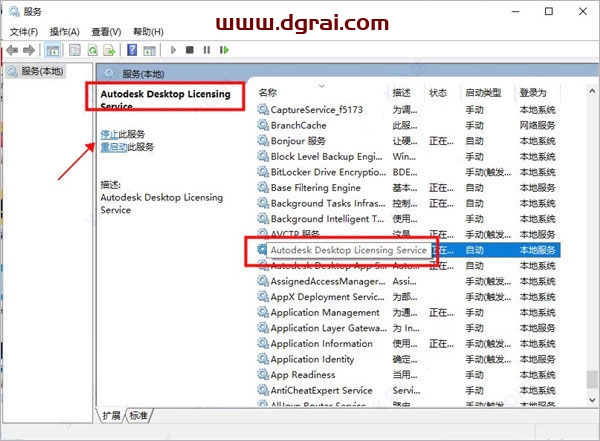This screenshot has height=441, width=600.
Task: Click the scrollbar up arrow
Action: click(x=592, y=91)
